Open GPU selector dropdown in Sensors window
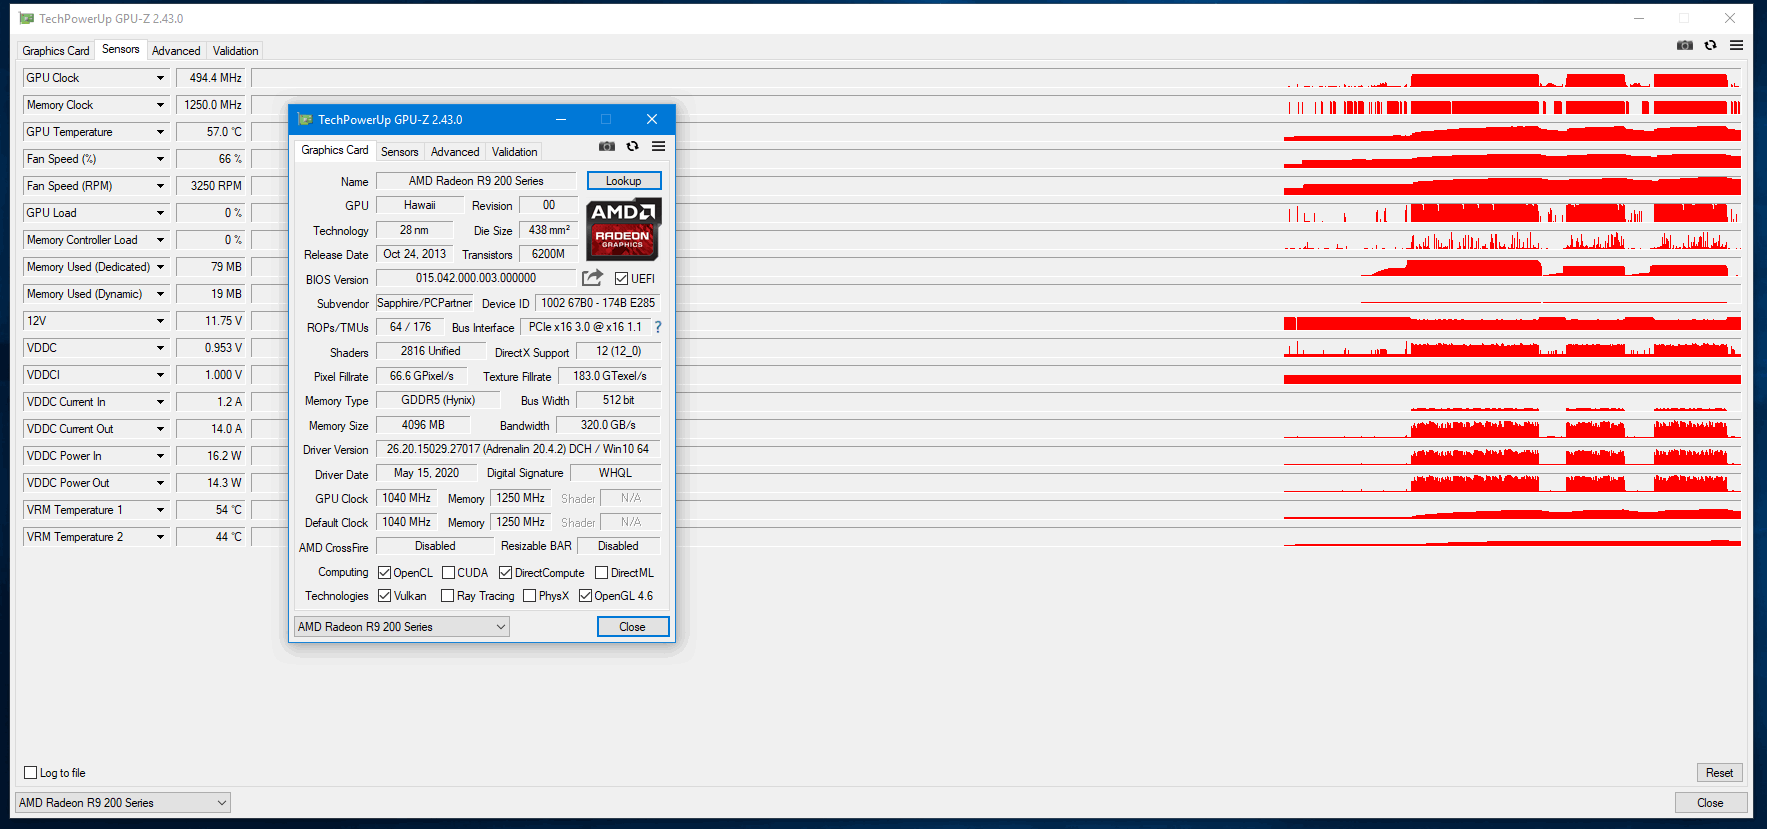Screen dimensions: 1767x829 coord(123,803)
